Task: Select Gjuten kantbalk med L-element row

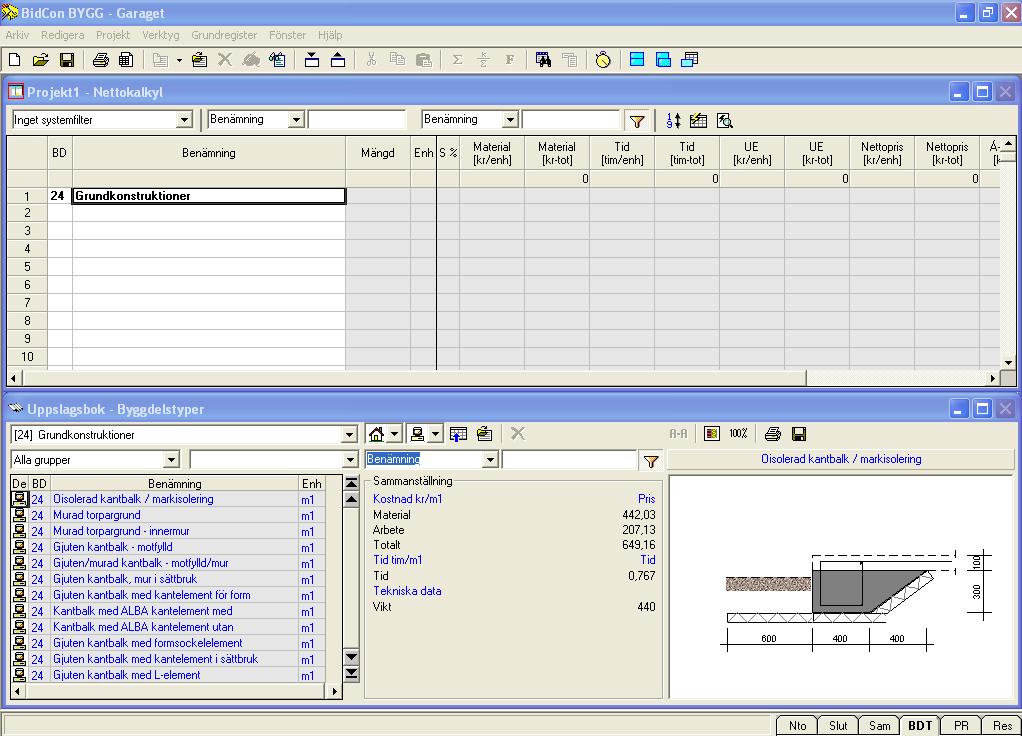Action: click(168, 675)
